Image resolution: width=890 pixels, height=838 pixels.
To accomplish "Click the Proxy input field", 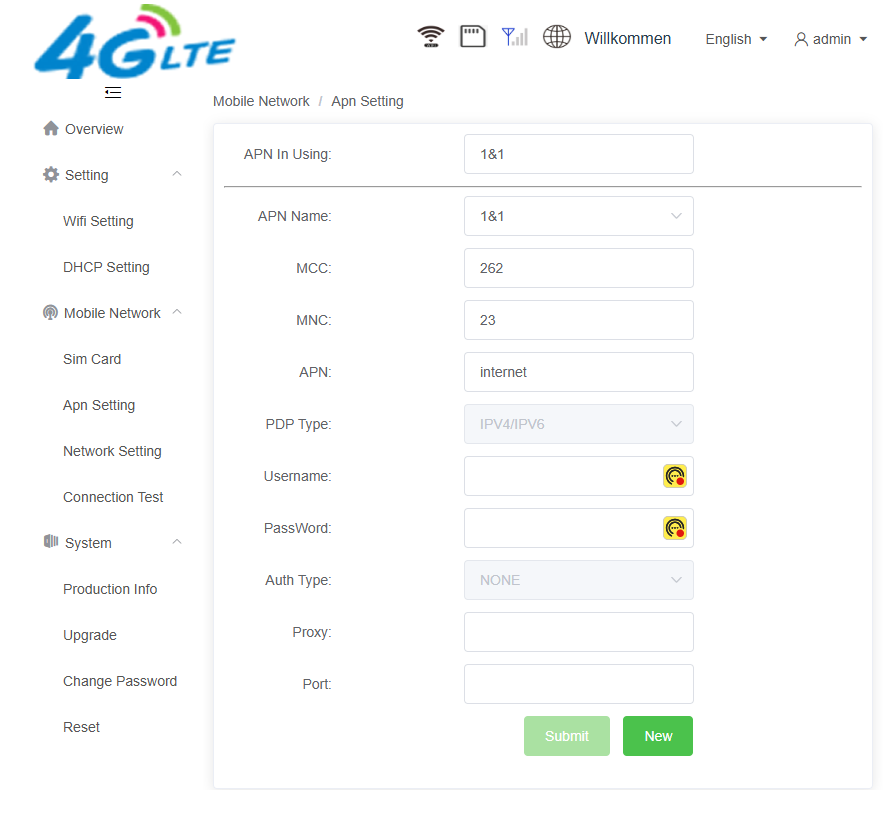I will pos(578,632).
